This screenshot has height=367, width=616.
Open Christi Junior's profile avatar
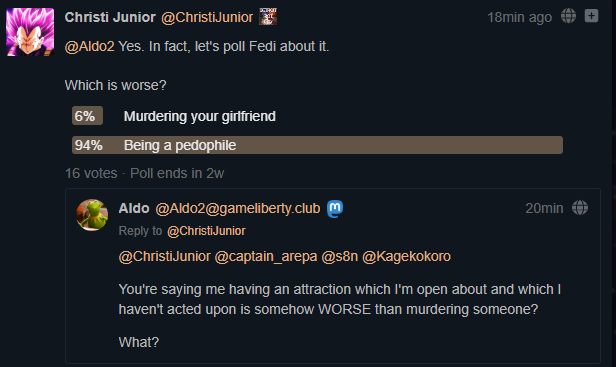click(30, 32)
